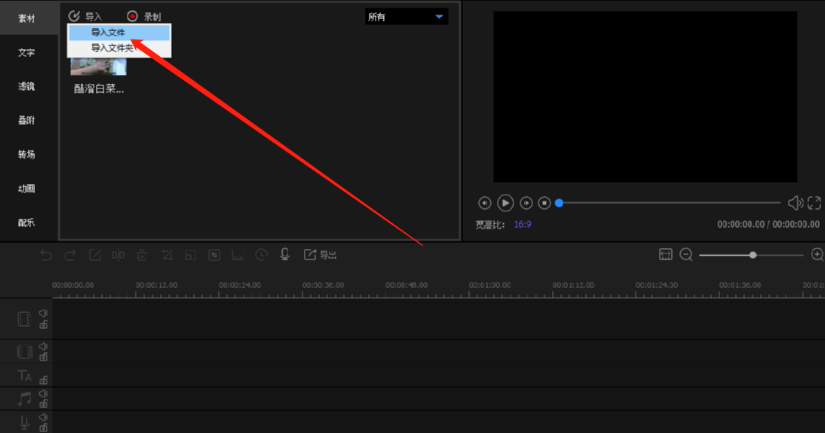Click the voiceover microphone track icon

tap(24, 422)
